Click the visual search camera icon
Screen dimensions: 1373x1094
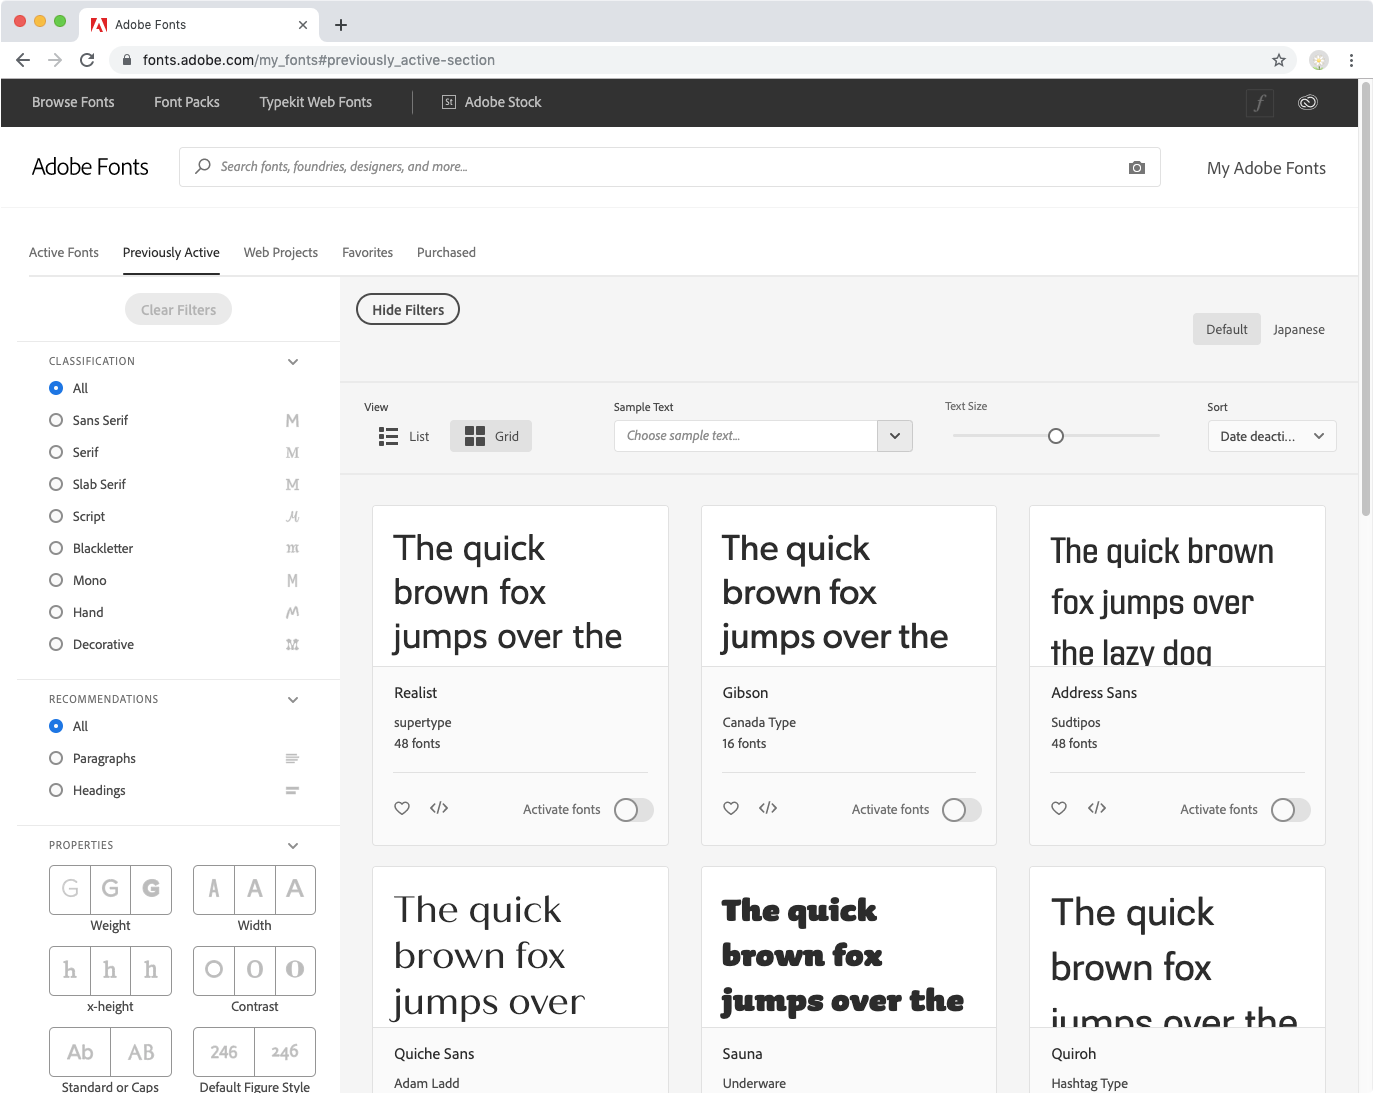click(1136, 168)
